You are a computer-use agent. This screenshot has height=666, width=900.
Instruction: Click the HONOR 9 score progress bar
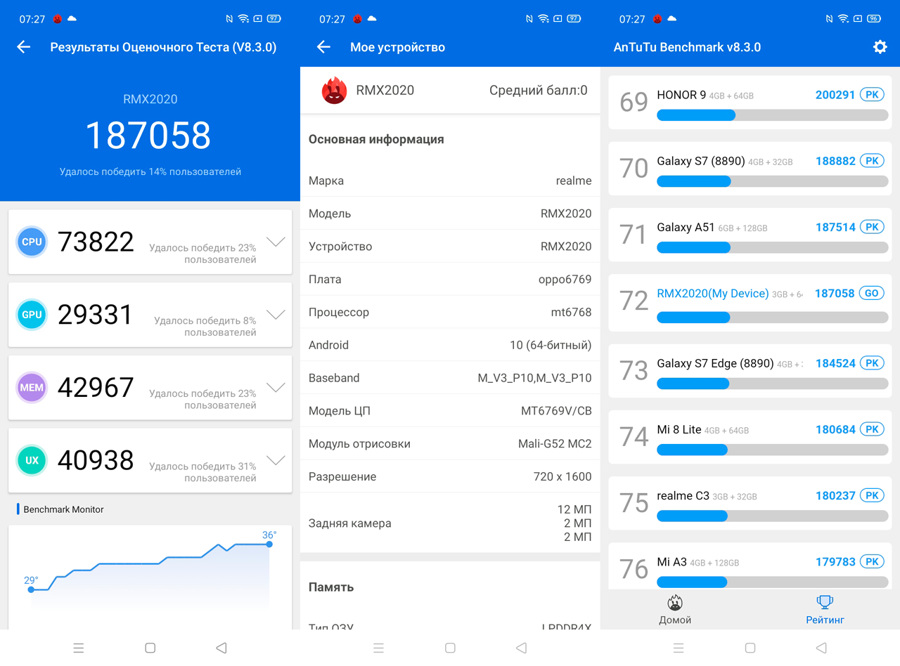[x=772, y=115]
